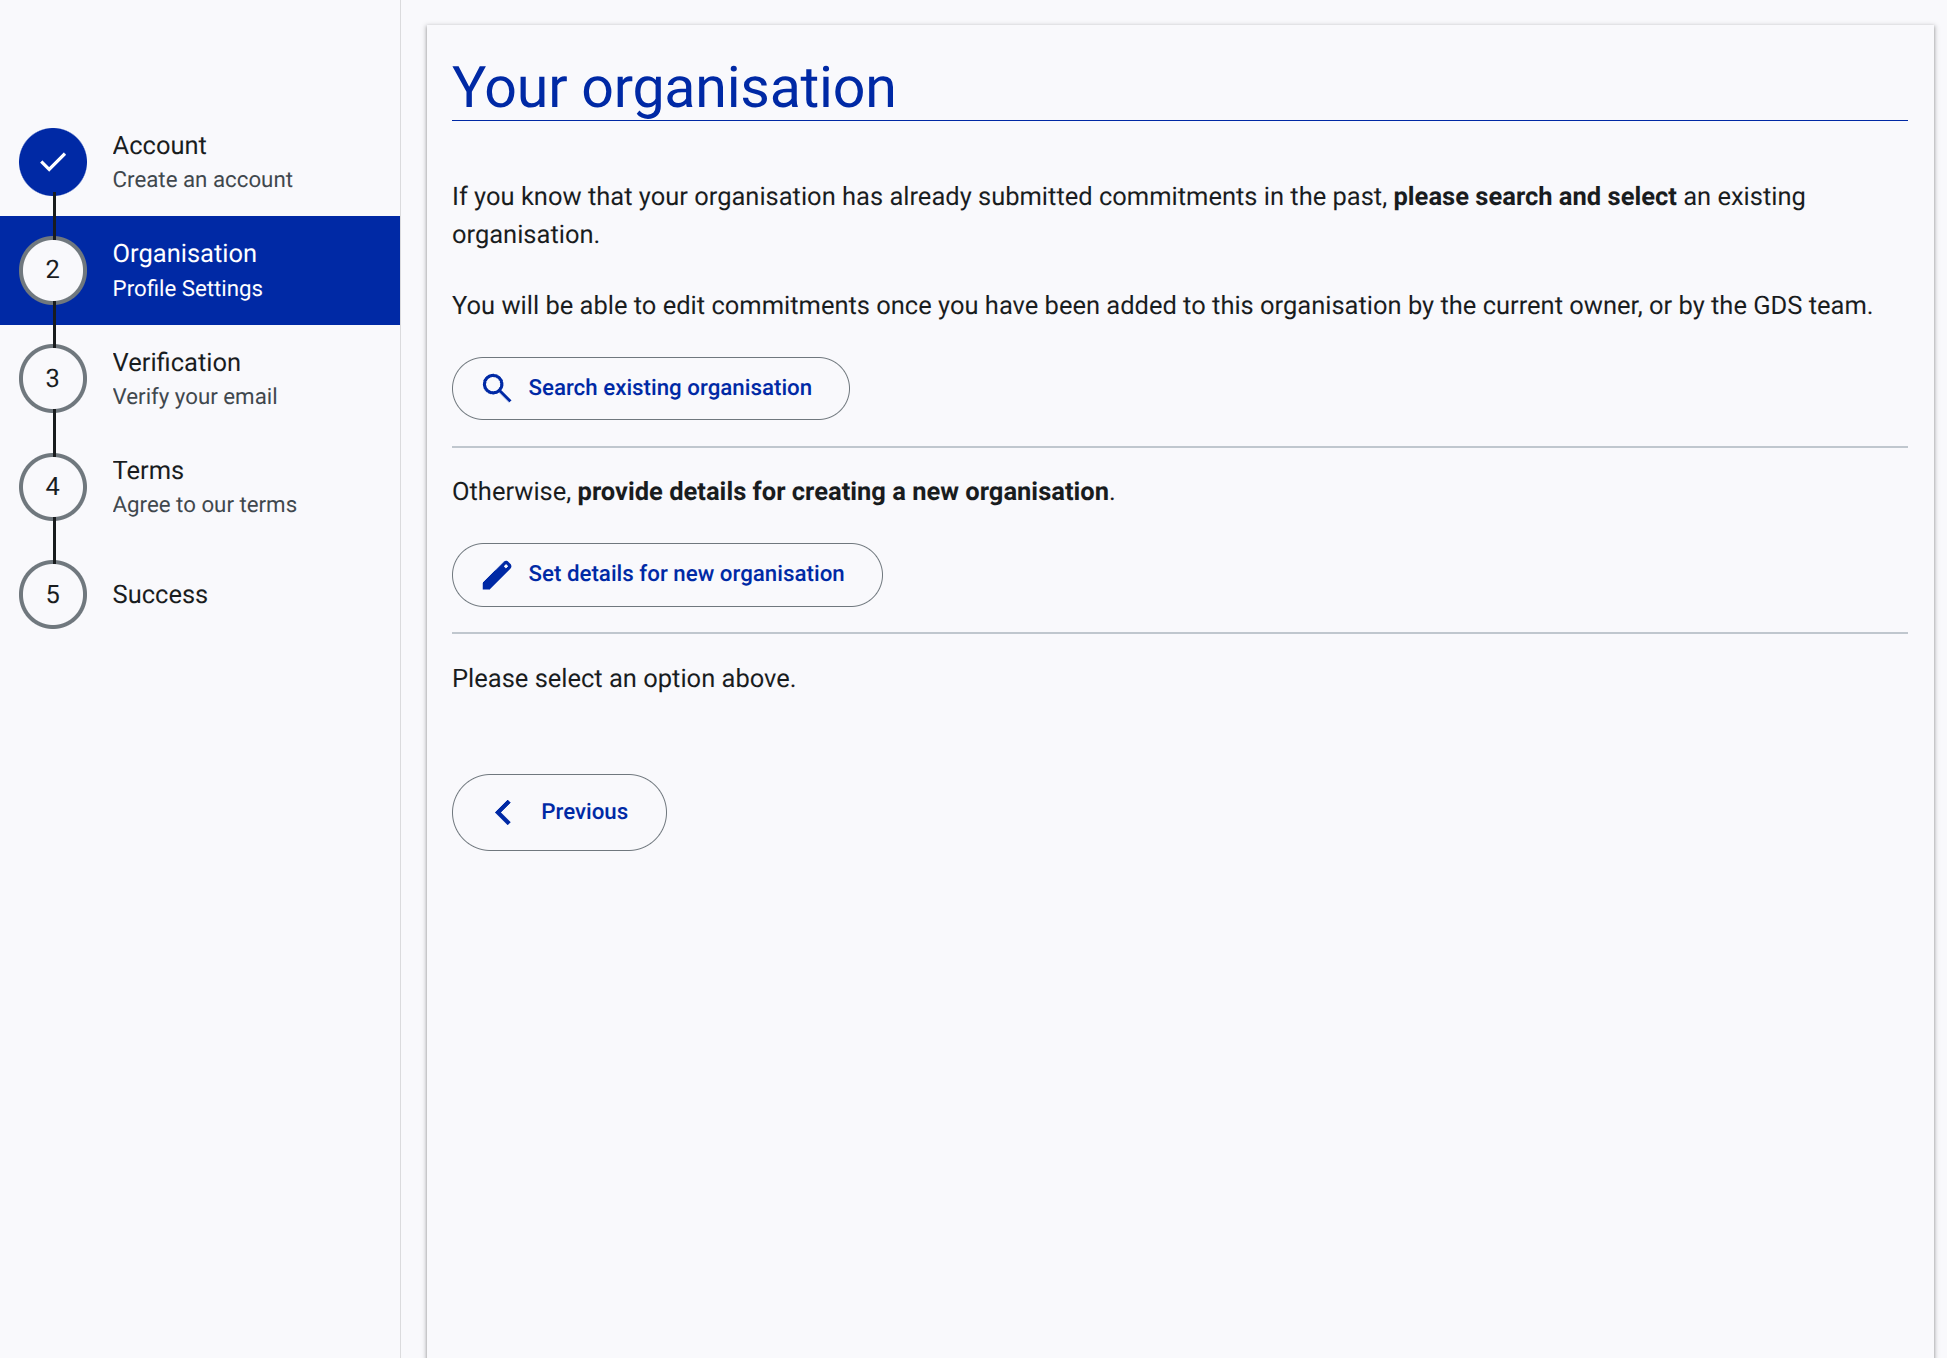
Task: Click Set details for new organisation
Action: (x=666, y=574)
